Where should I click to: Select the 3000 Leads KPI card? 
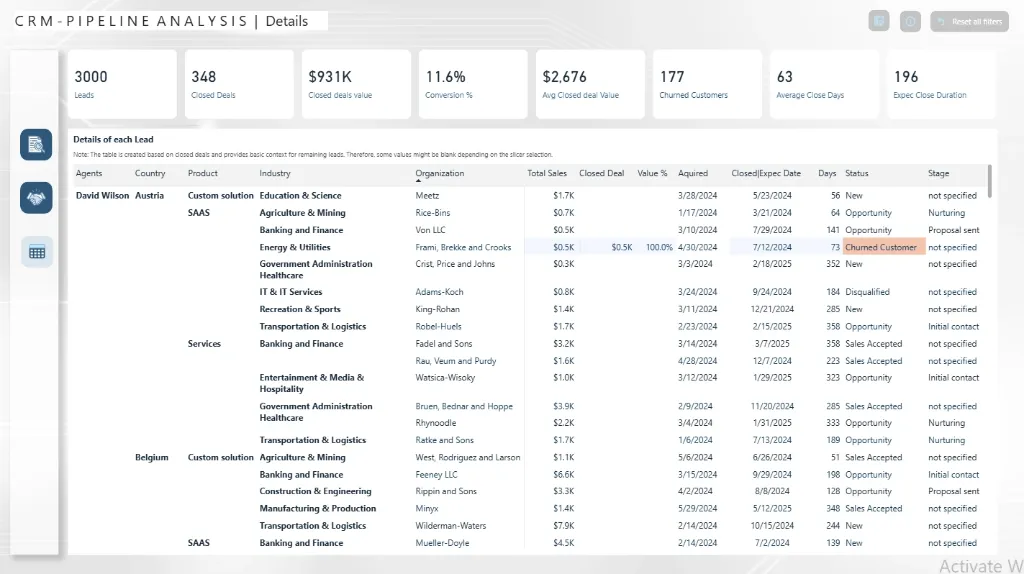122,84
